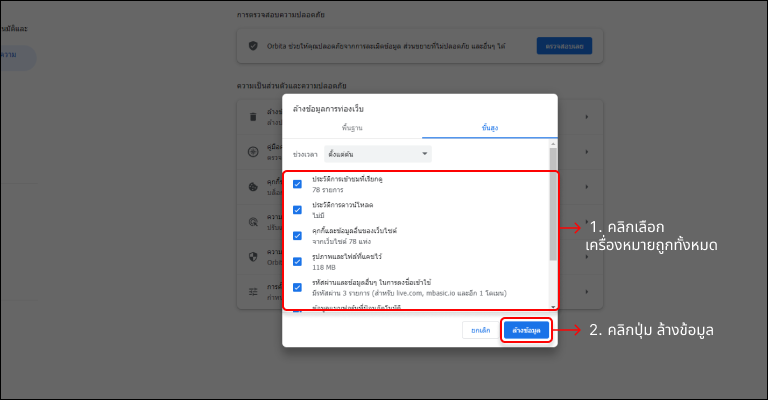
Task: Click the shield checkmark icon in the safety check card
Action: point(253,46)
